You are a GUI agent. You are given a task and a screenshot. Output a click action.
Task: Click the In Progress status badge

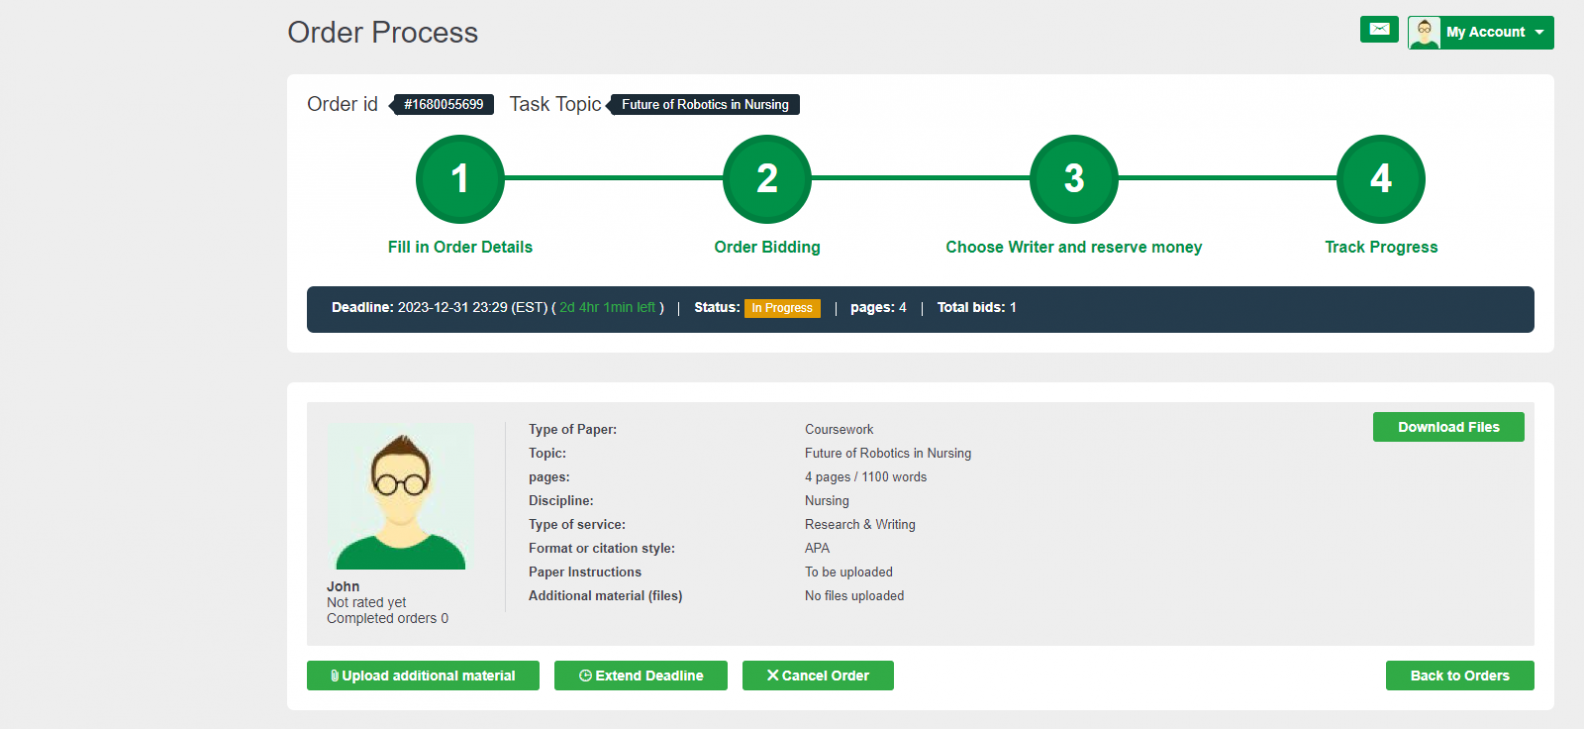[x=782, y=308]
